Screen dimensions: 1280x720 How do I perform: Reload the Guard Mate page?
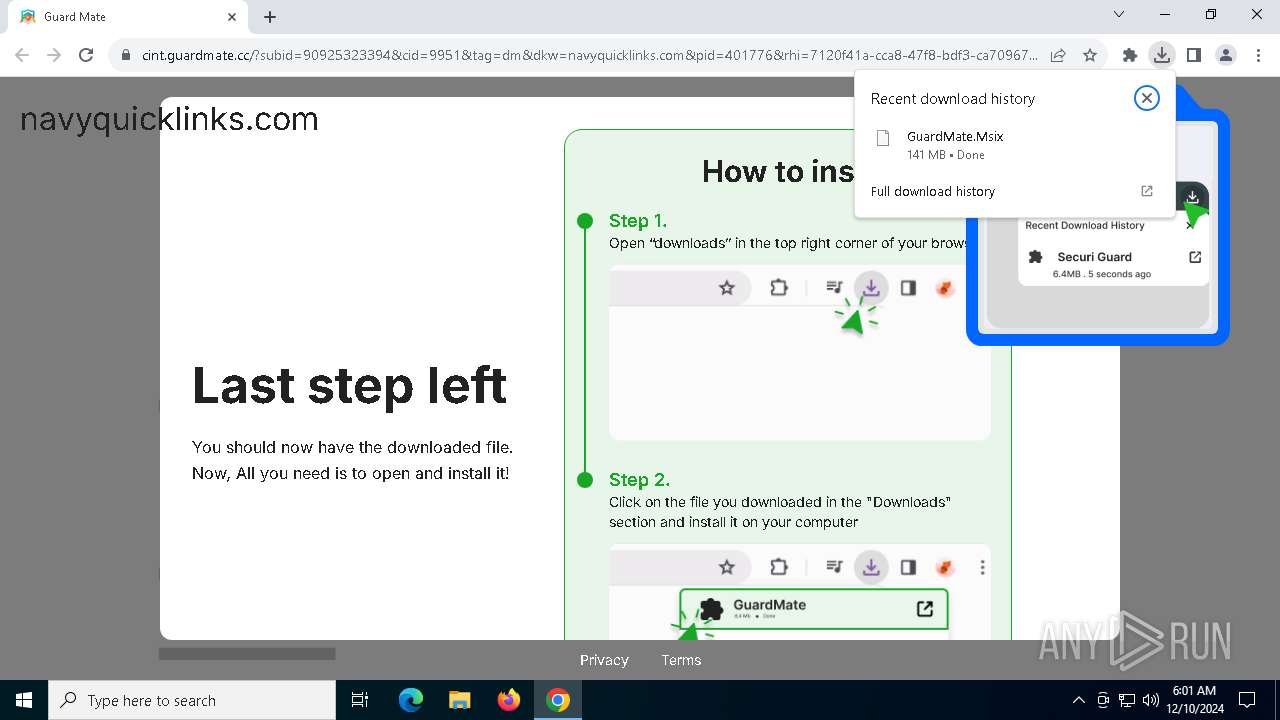pyautogui.click(x=86, y=55)
